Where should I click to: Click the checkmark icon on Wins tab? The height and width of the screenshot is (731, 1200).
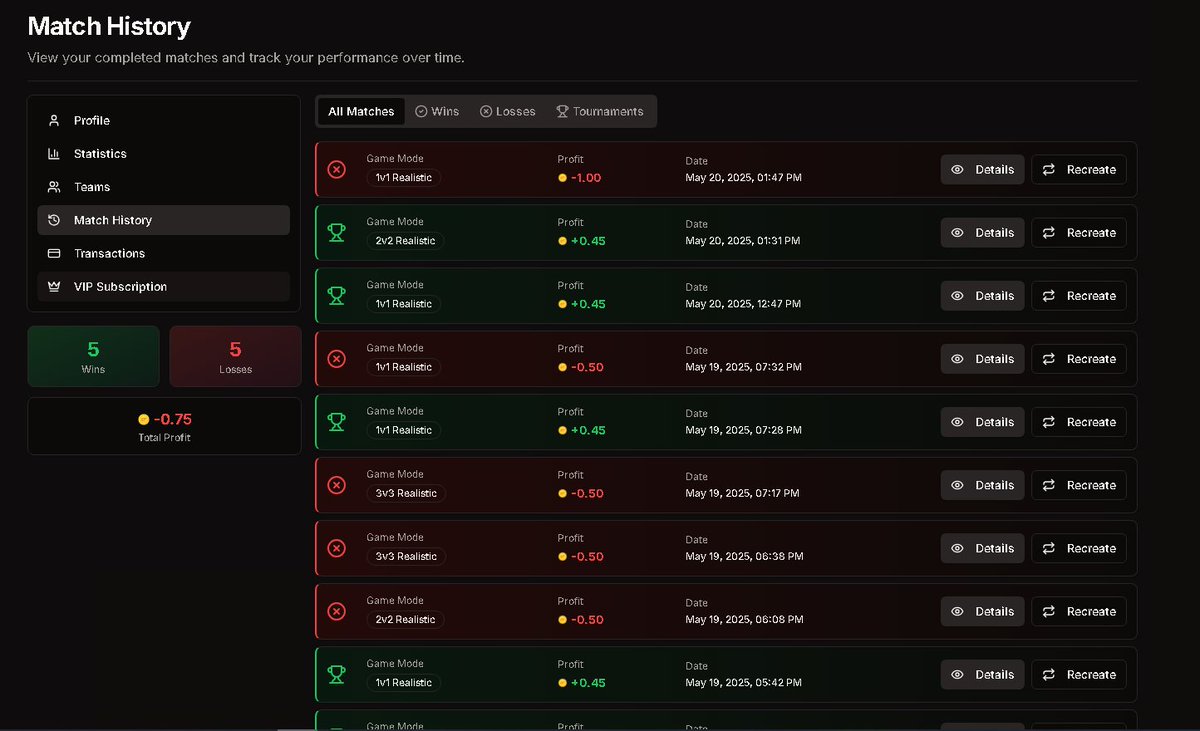click(421, 112)
